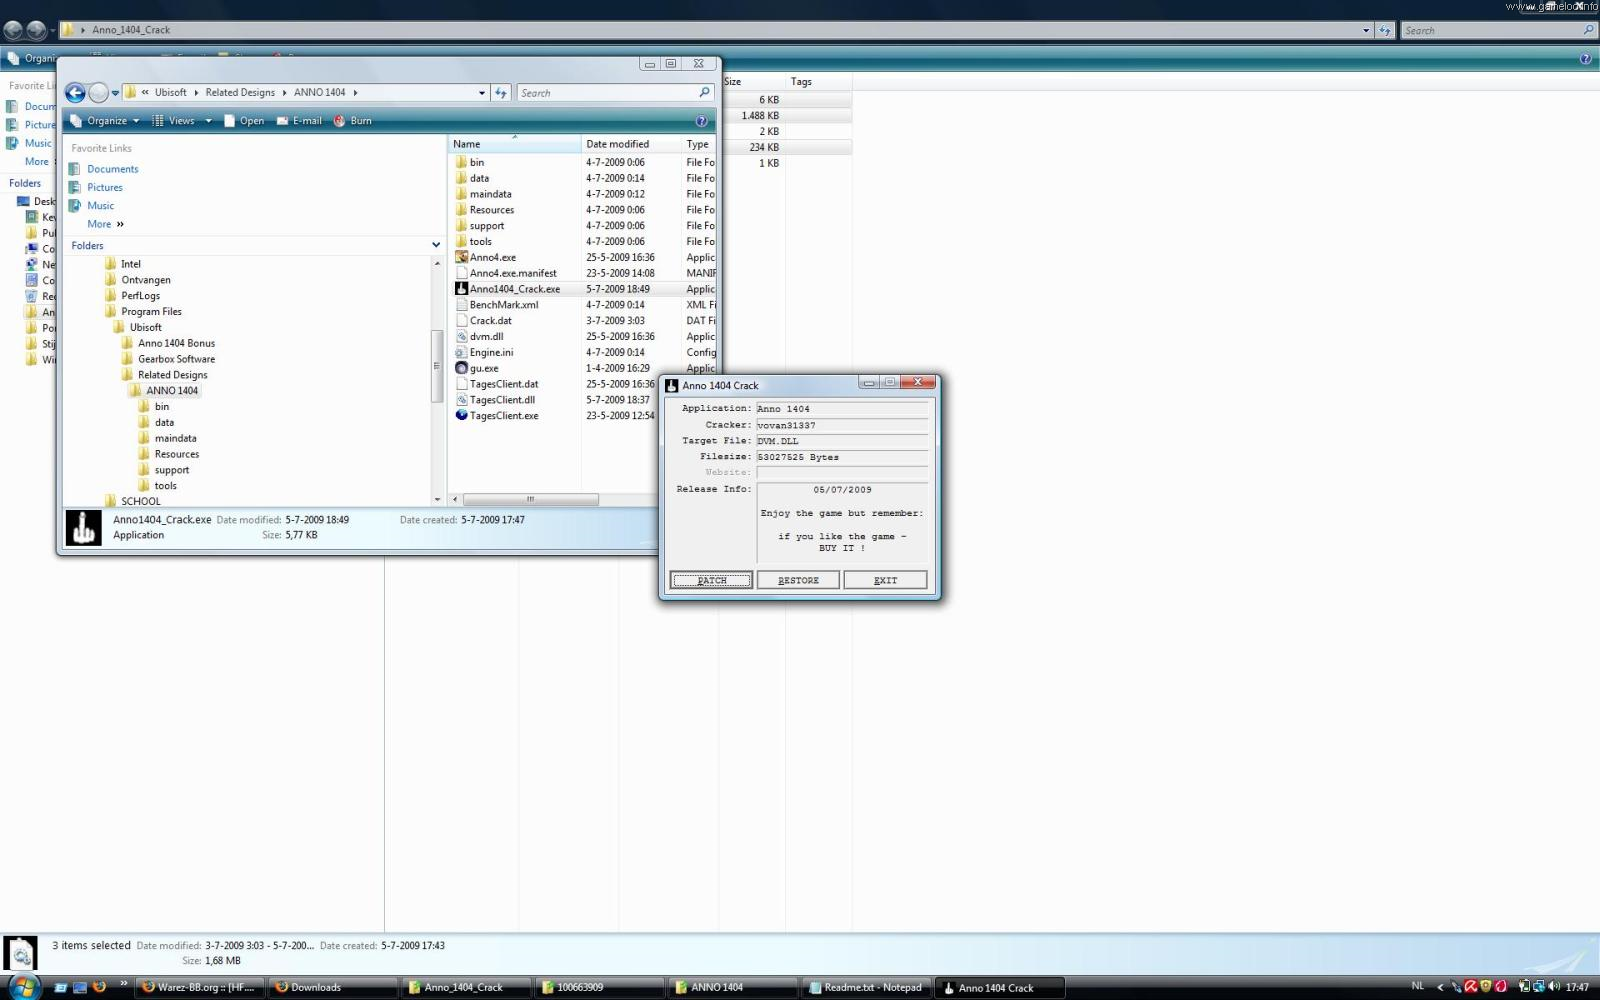
Task: Open the Recent Pages dropdown beside Forward button
Action: (x=115, y=94)
